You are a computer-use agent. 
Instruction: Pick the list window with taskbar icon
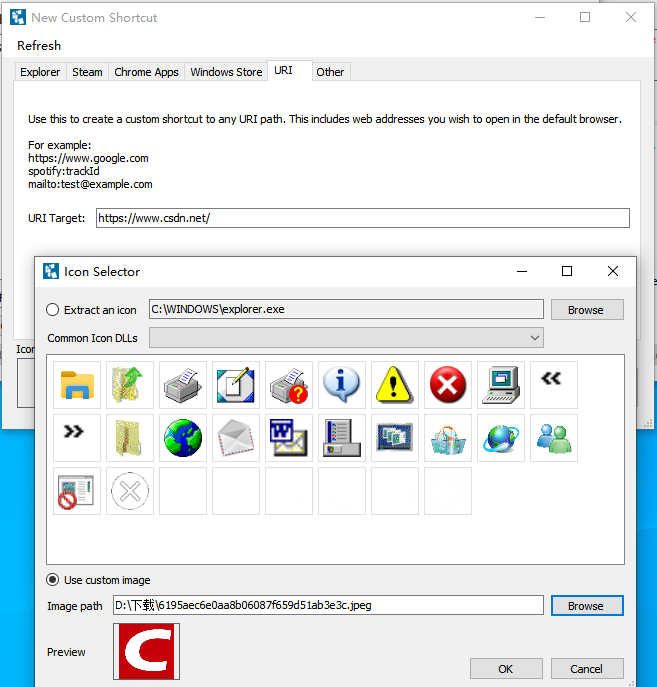[x=342, y=438]
